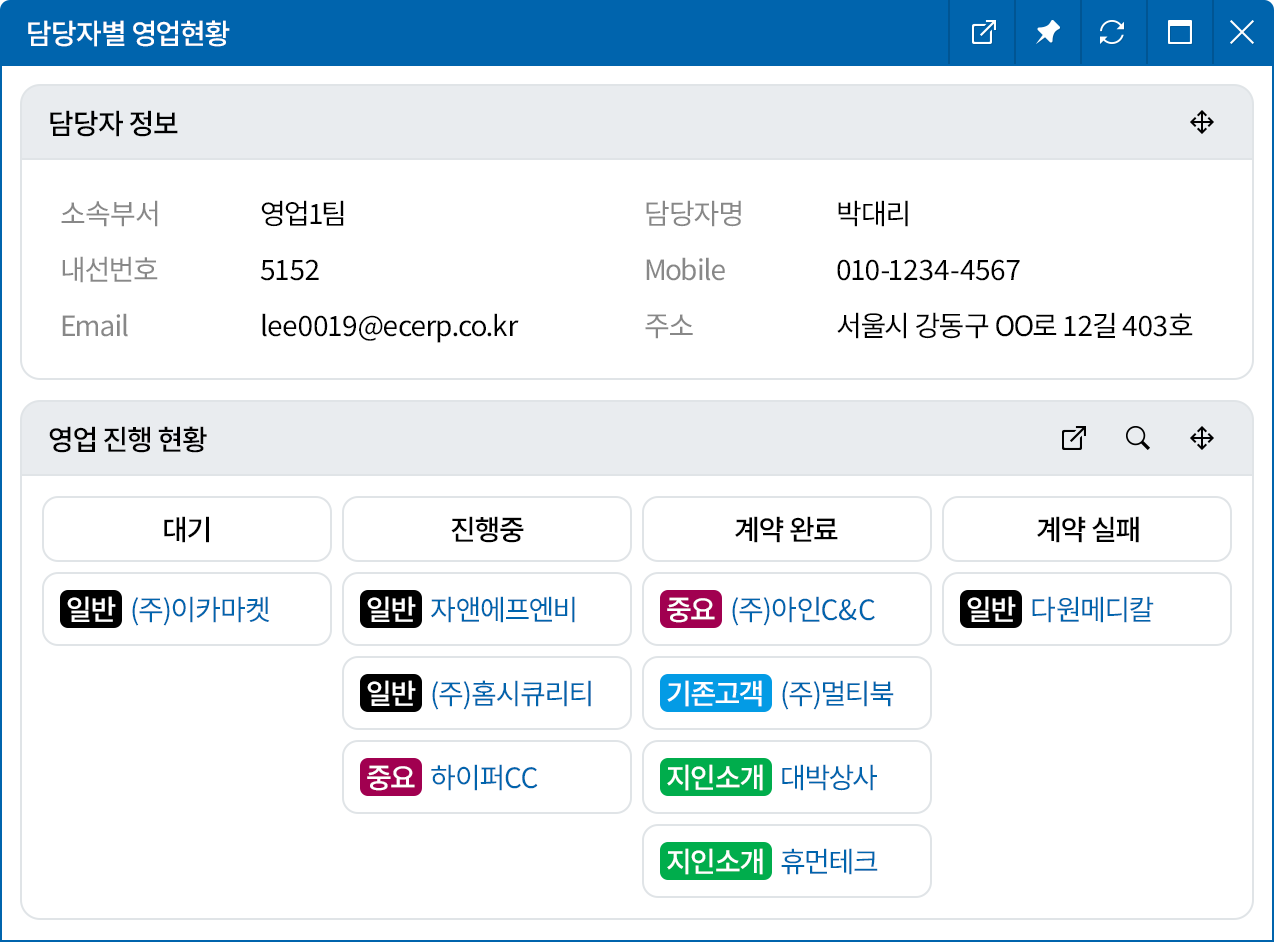The height and width of the screenshot is (942, 1274).
Task: Open the (주)이카마켓 deal link
Action: pyautogui.click(x=200, y=609)
